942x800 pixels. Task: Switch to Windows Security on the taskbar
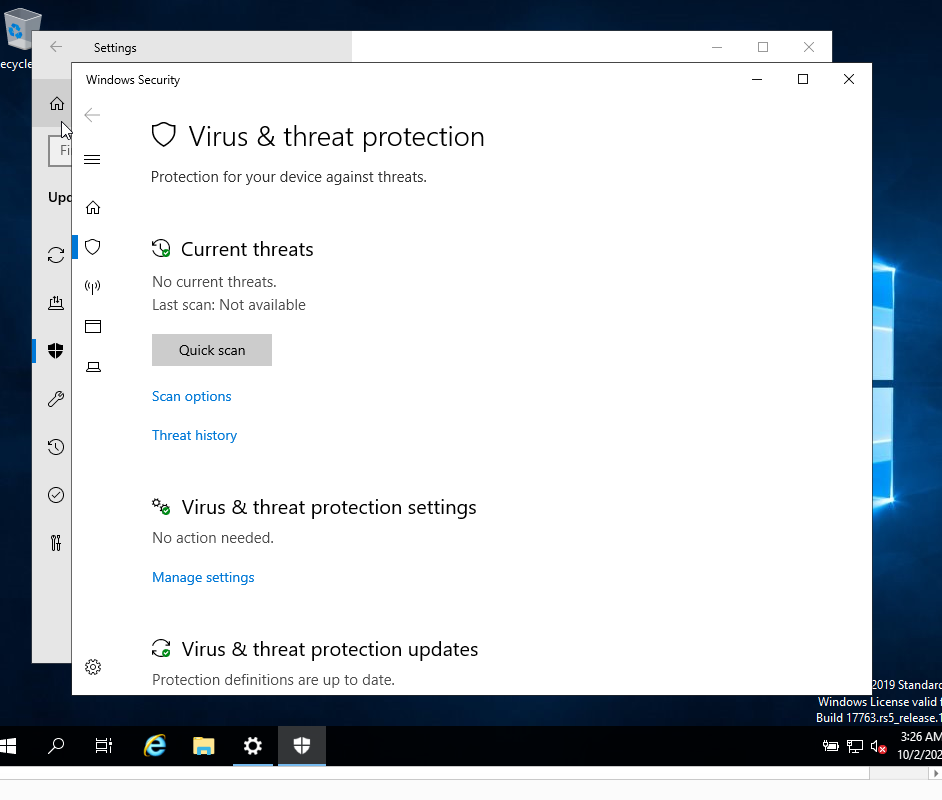pos(302,746)
